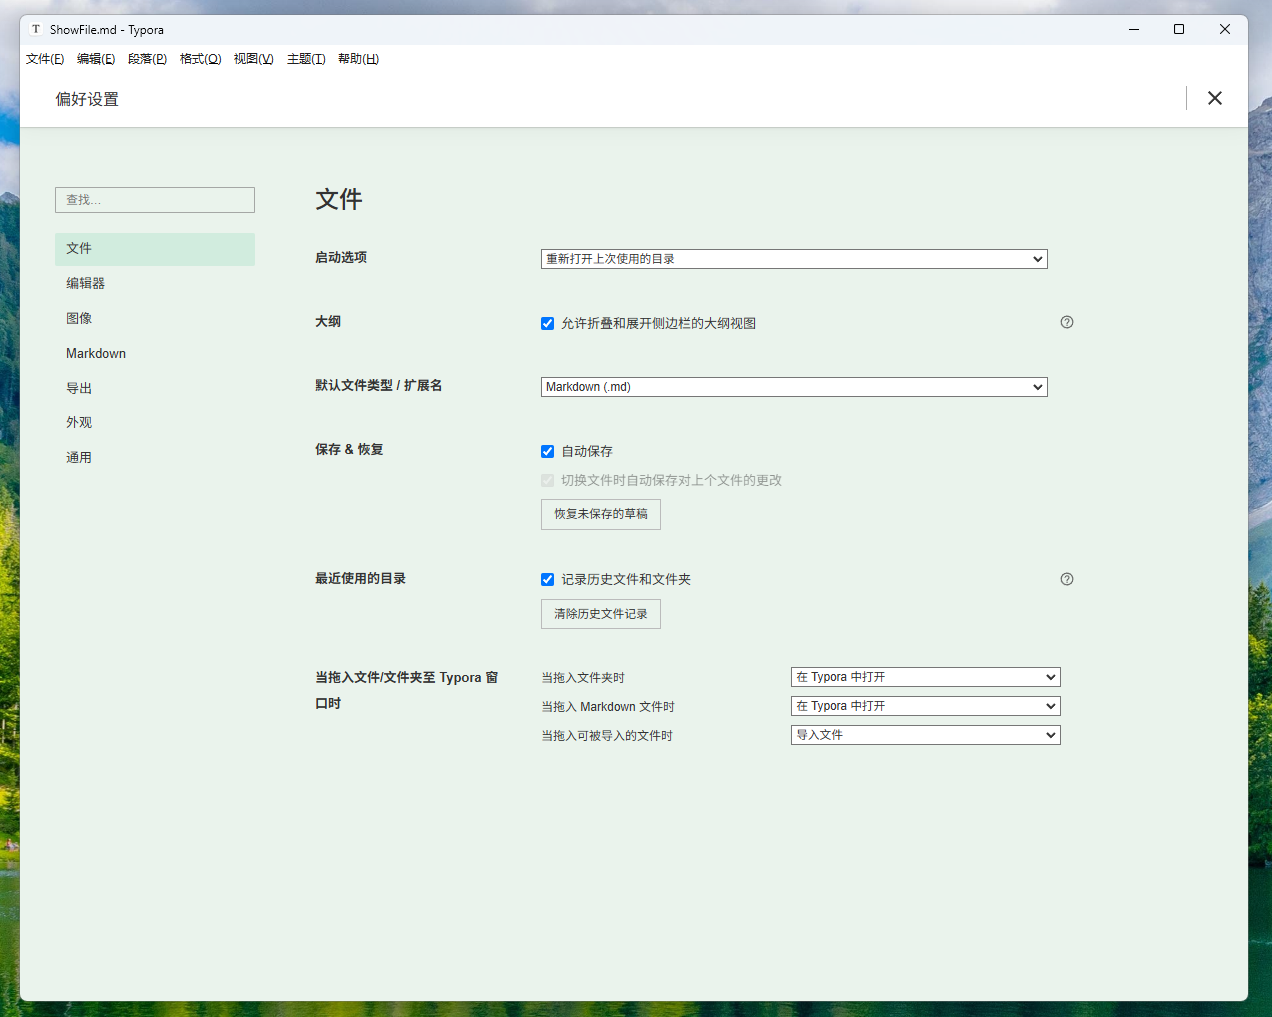Viewport: 1272px width, 1017px height.
Task: Minimize the Typora window
Action: [1134, 29]
